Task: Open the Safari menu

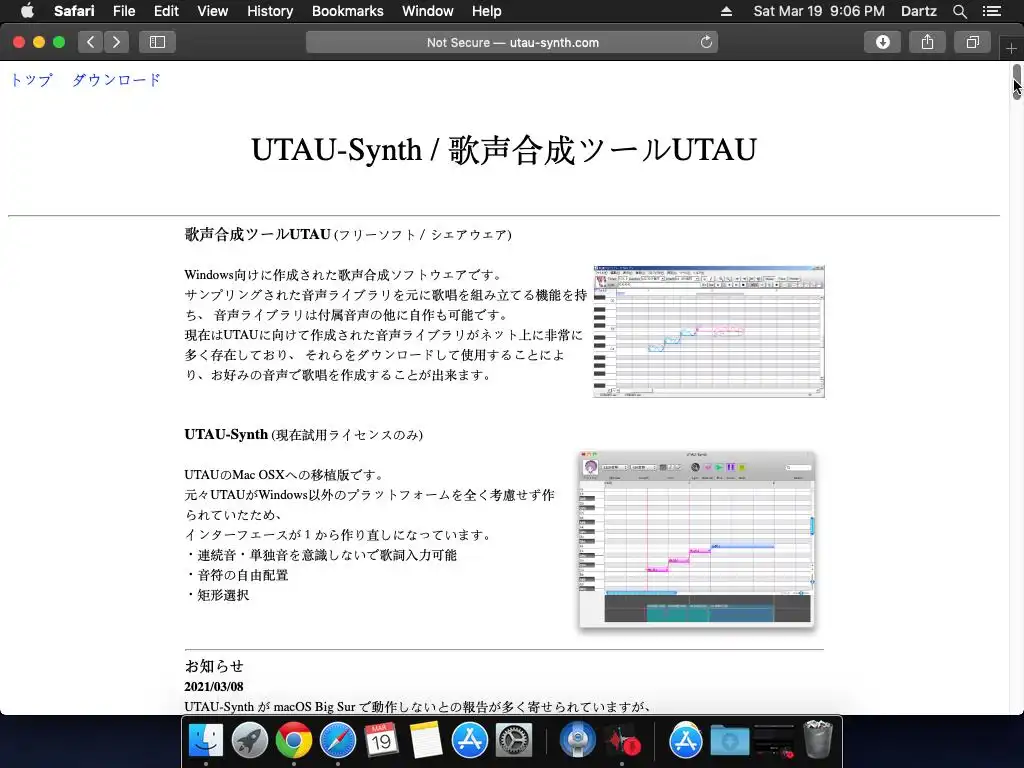Action: point(74,11)
